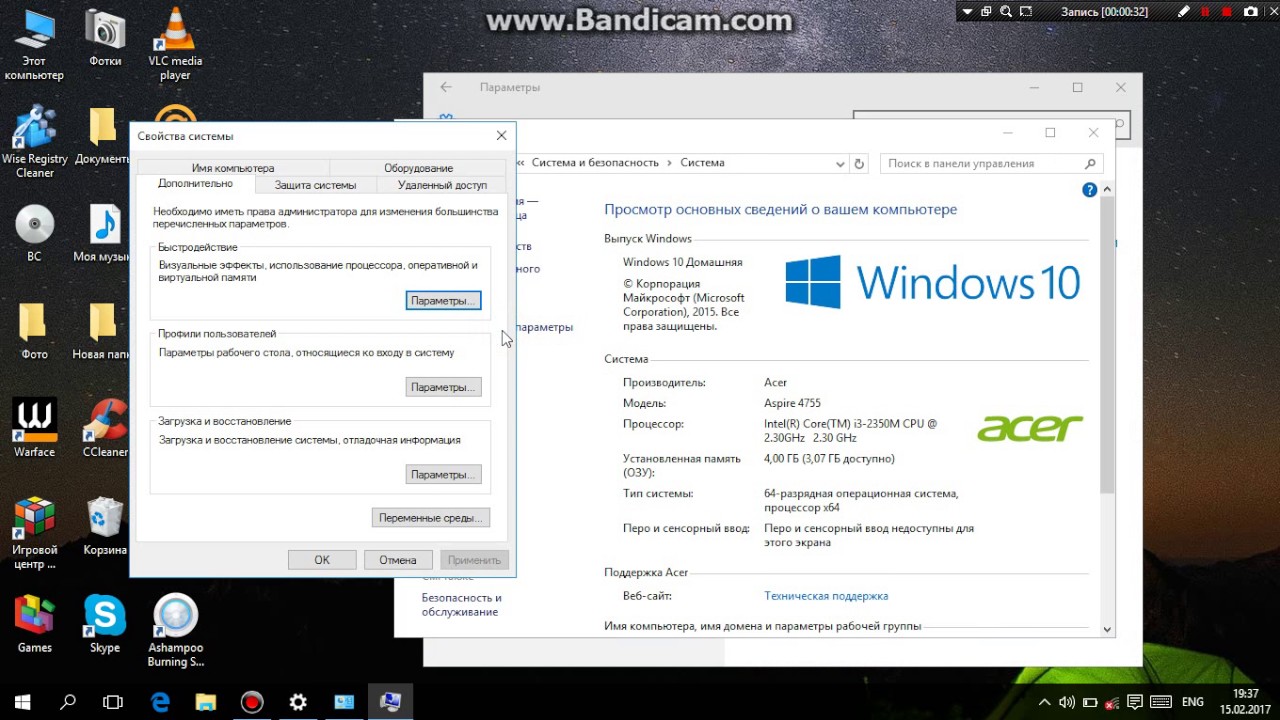Open File Explorer from taskbar

tap(206, 702)
